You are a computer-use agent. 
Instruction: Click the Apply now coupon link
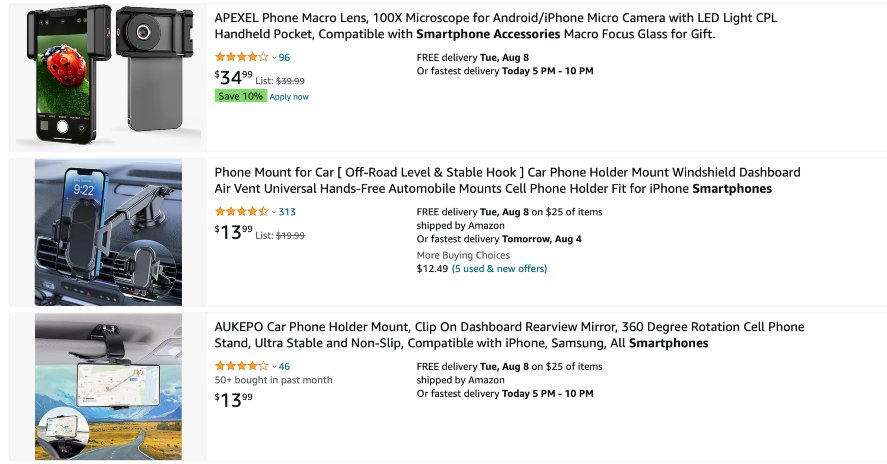click(289, 97)
